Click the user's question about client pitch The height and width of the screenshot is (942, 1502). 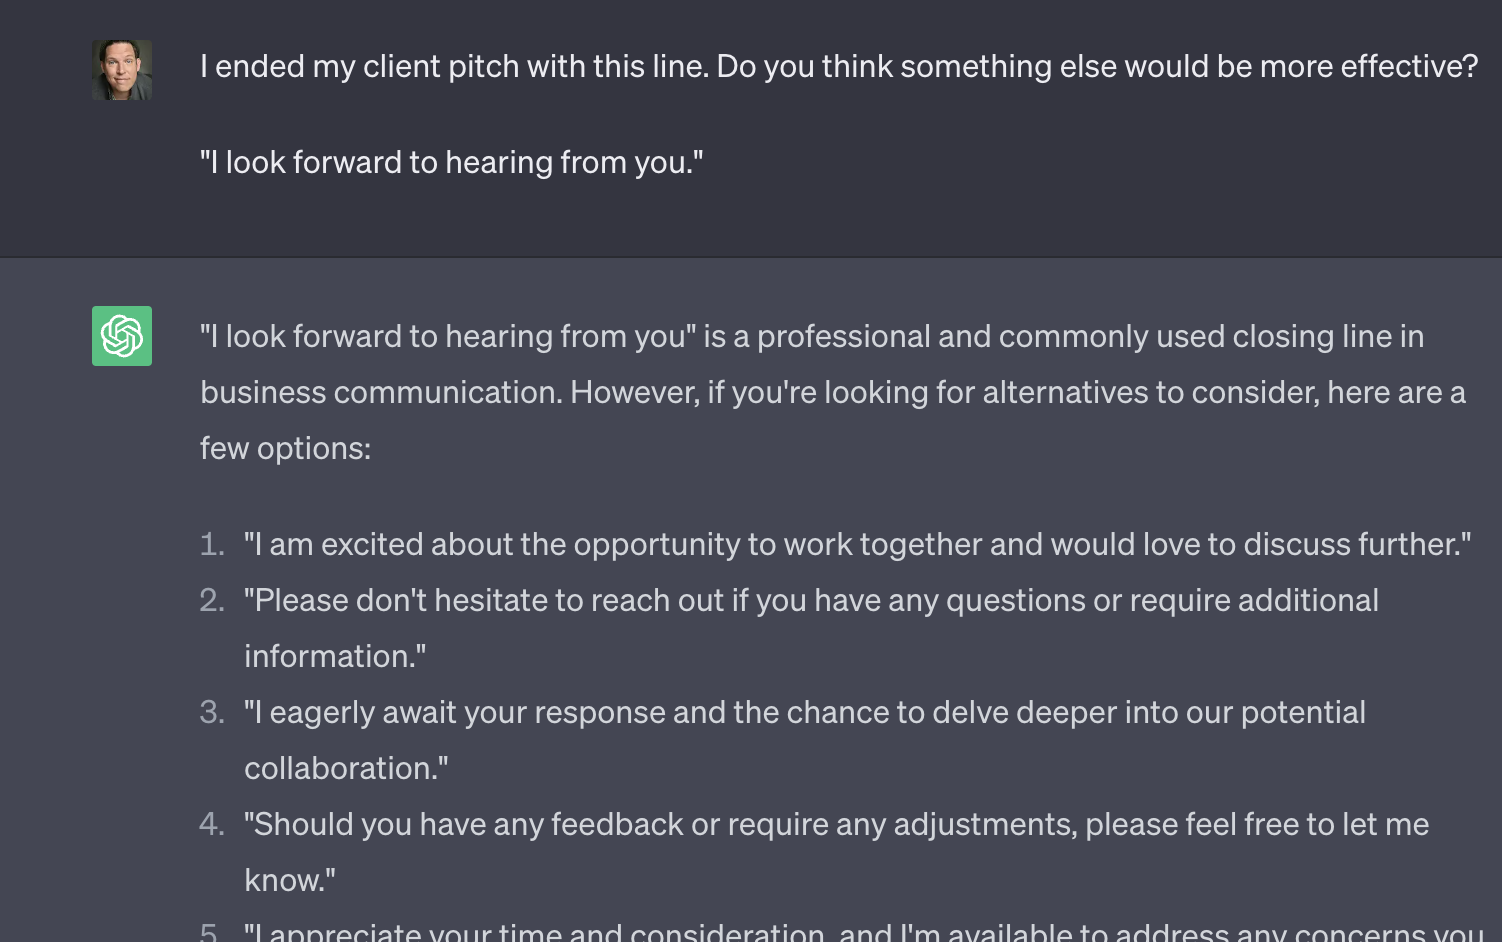(838, 66)
